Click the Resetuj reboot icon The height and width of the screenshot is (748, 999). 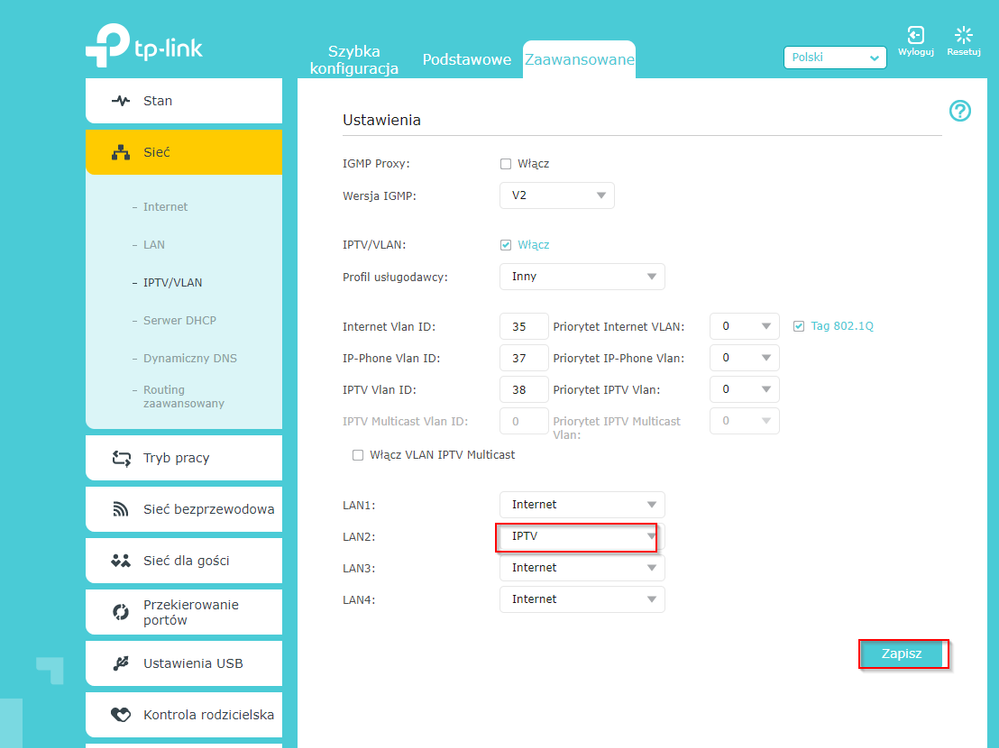pyautogui.click(x=963, y=37)
